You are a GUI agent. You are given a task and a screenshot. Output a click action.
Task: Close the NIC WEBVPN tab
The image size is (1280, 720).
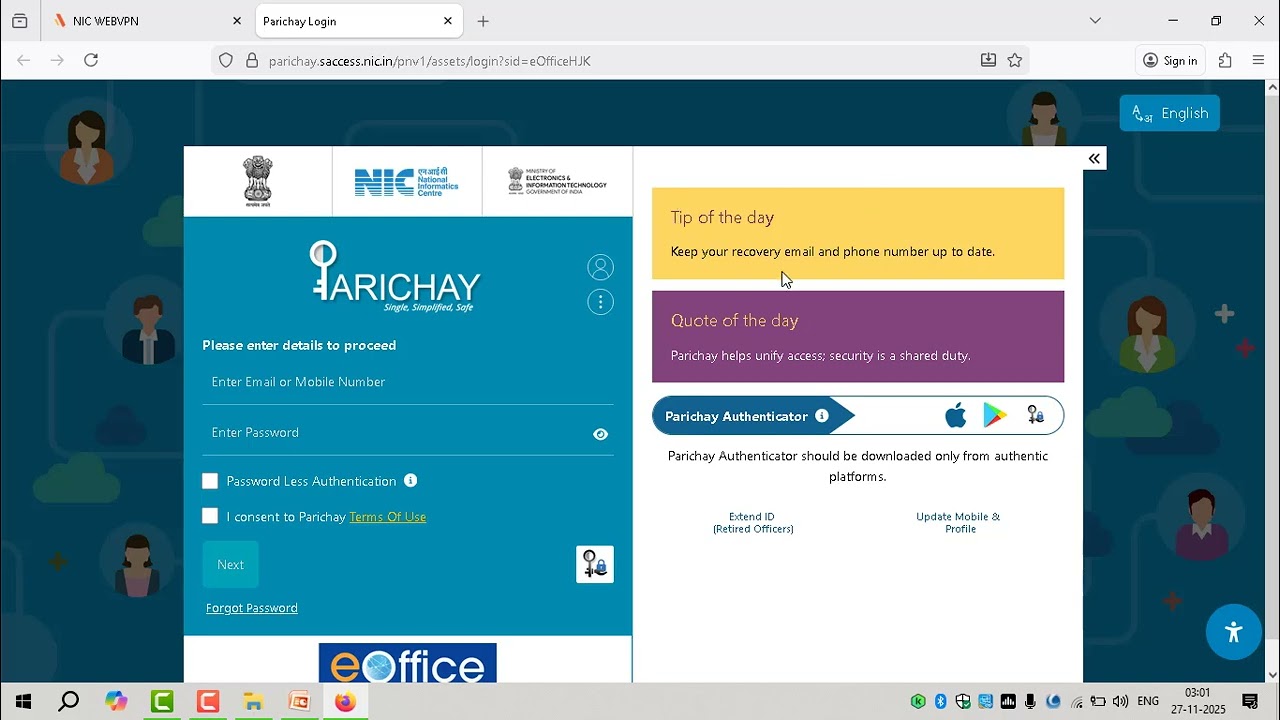pyautogui.click(x=237, y=21)
